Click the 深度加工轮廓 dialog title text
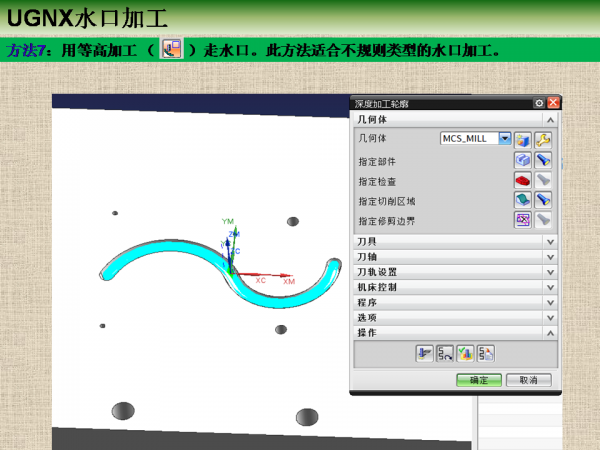Screen dimensions: 600x450 point(382,104)
